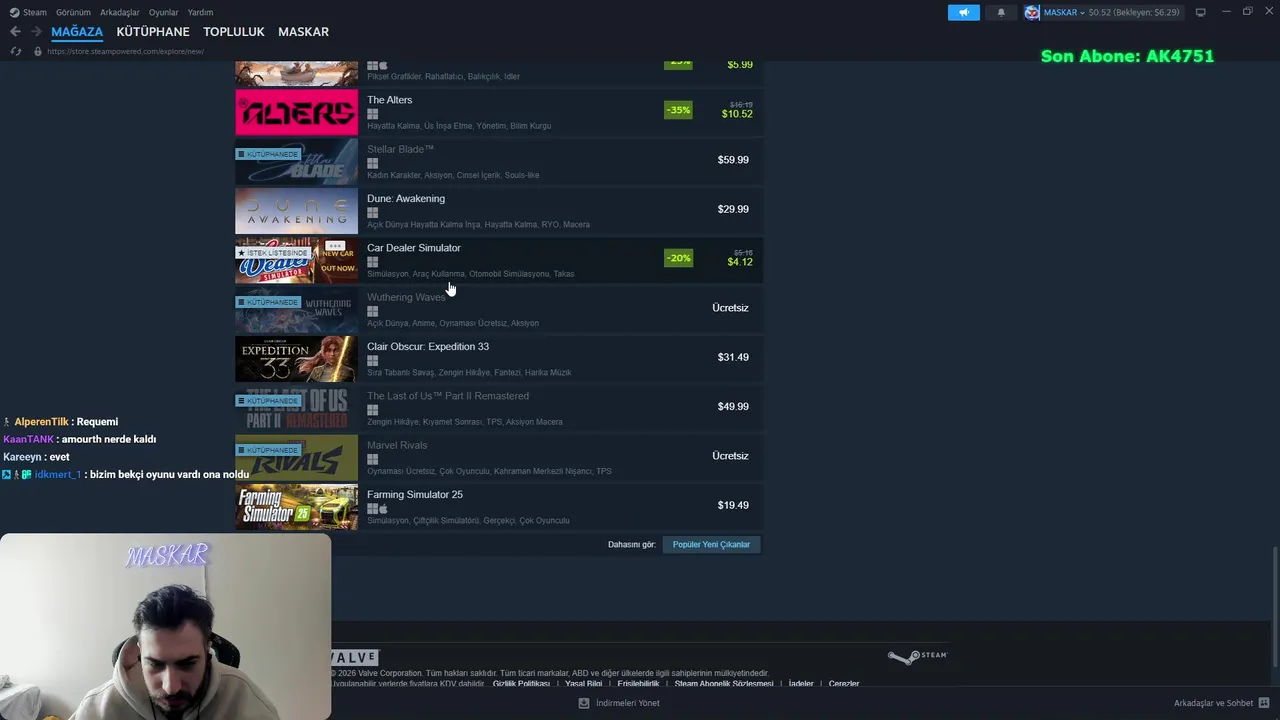The height and width of the screenshot is (720, 1280).
Task: Open The Alters game thumbnail
Action: coord(296,112)
